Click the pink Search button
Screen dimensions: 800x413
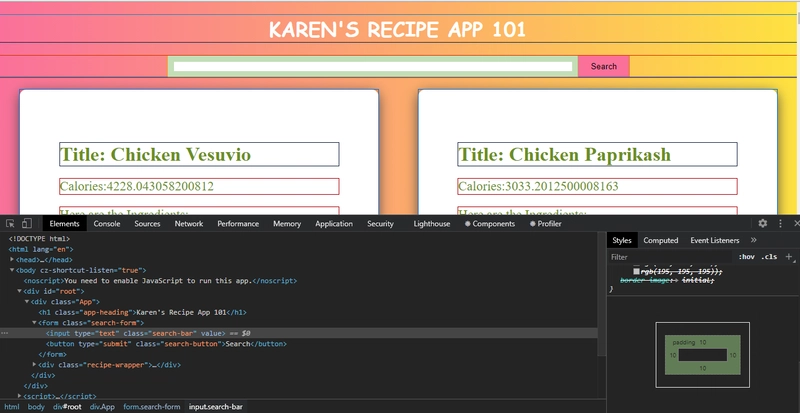click(x=604, y=66)
